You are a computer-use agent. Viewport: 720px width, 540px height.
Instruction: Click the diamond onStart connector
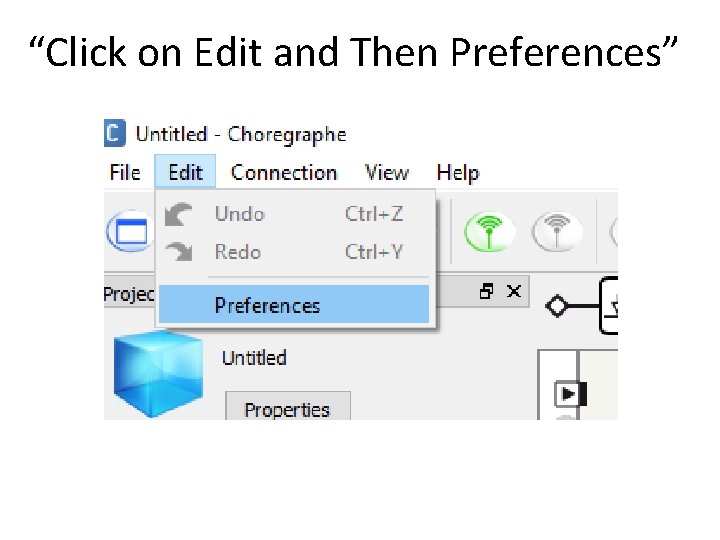pyautogui.click(x=557, y=305)
